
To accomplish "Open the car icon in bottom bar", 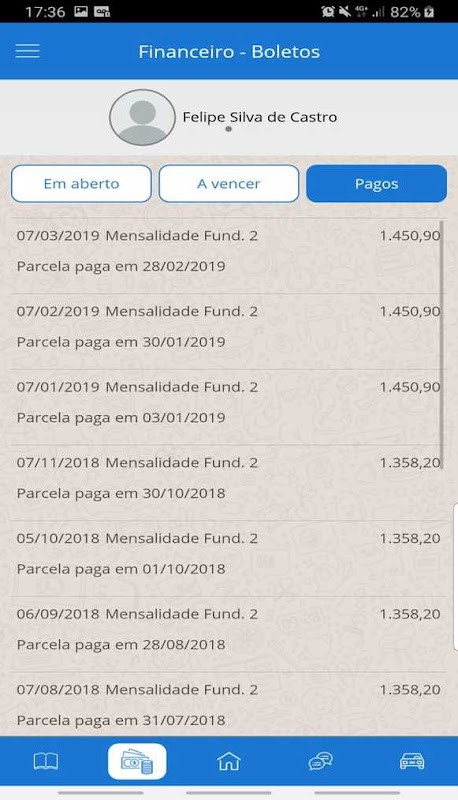I will [412, 762].
